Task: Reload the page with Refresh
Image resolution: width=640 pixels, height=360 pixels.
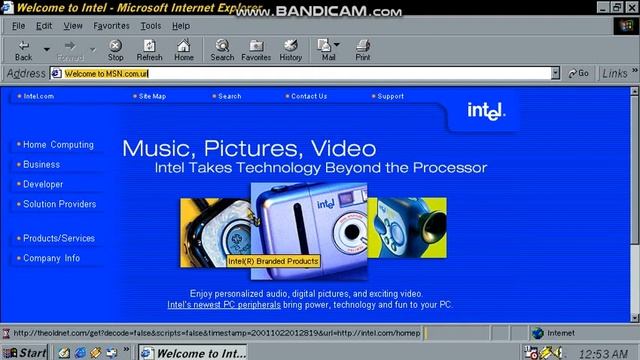Action: click(149, 51)
